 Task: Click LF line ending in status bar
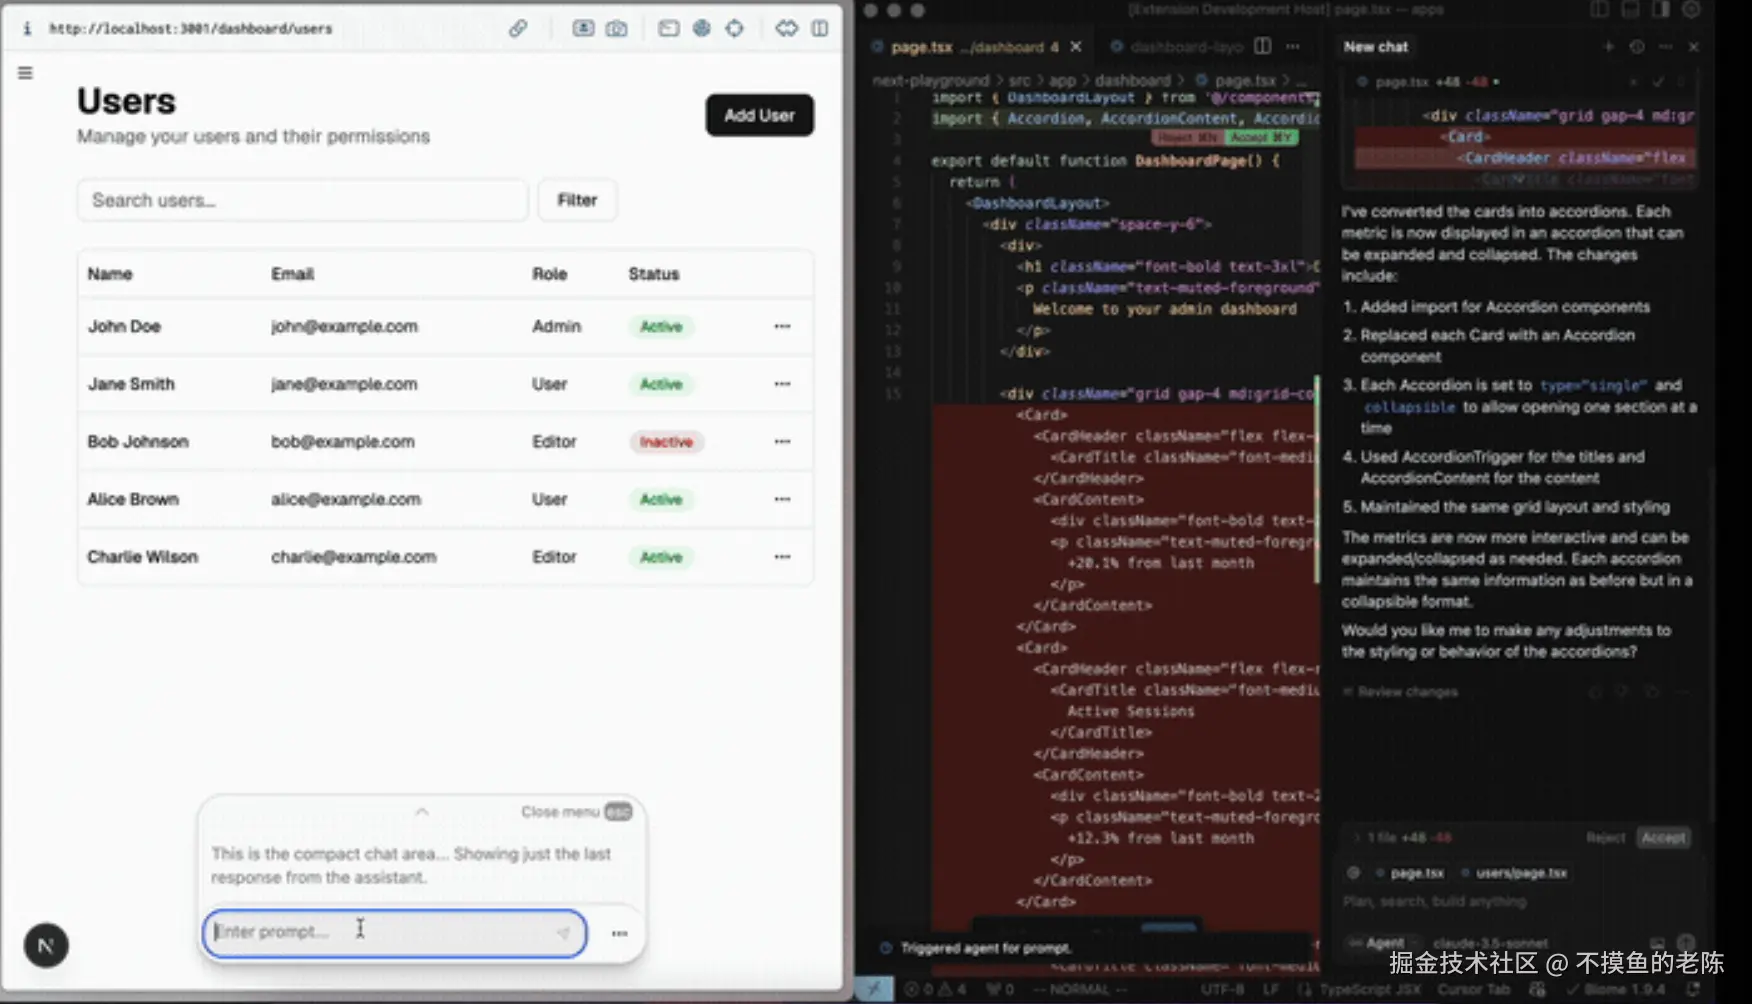(1271, 989)
